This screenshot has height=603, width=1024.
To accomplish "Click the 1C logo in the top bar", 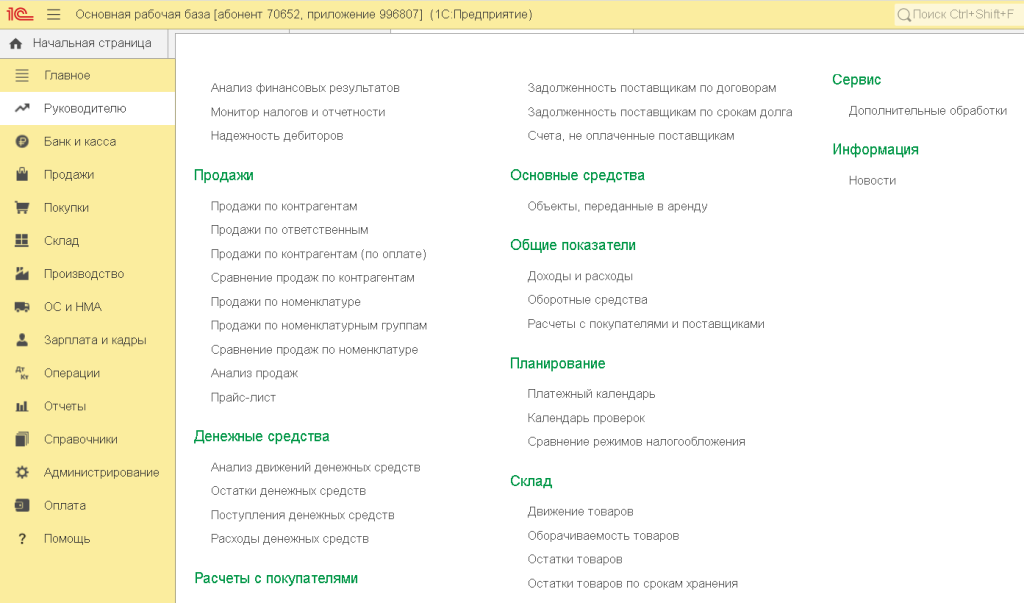I will pos(18,15).
